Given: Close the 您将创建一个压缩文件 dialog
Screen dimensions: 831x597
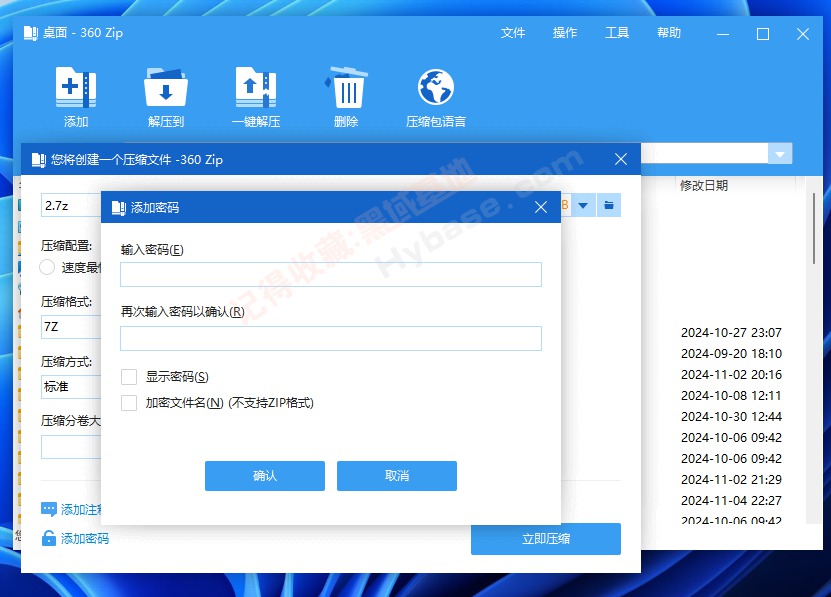Looking at the screenshot, I should click(621, 159).
